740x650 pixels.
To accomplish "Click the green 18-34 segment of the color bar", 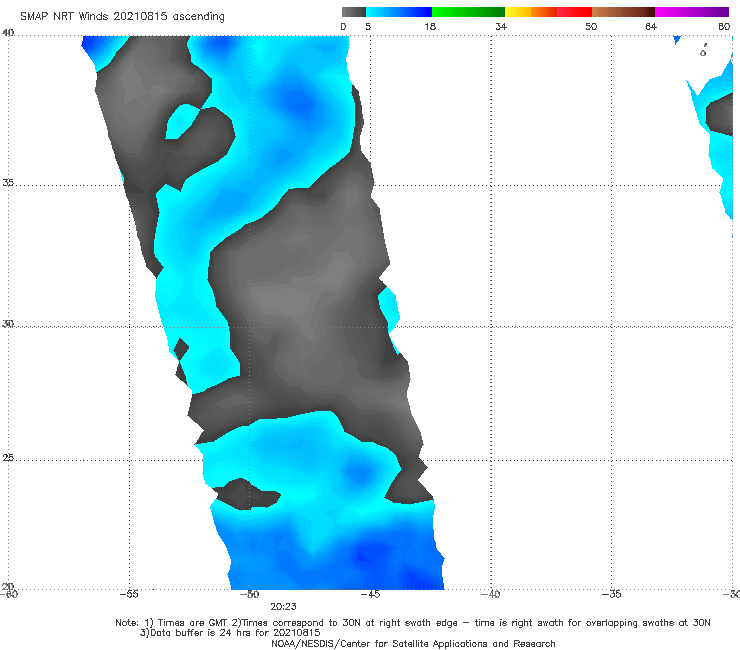I will click(468, 12).
